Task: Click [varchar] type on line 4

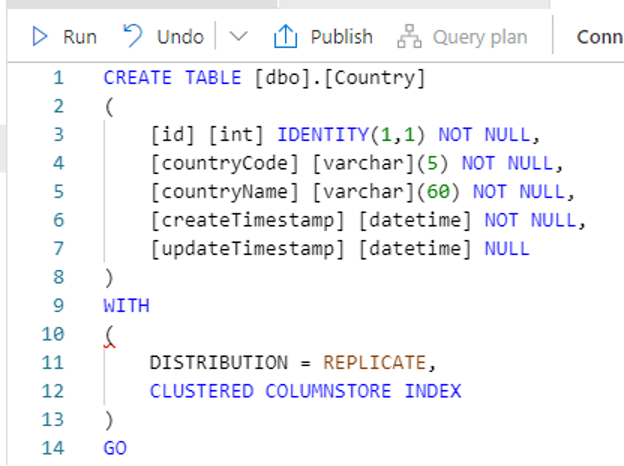Action: click(363, 164)
